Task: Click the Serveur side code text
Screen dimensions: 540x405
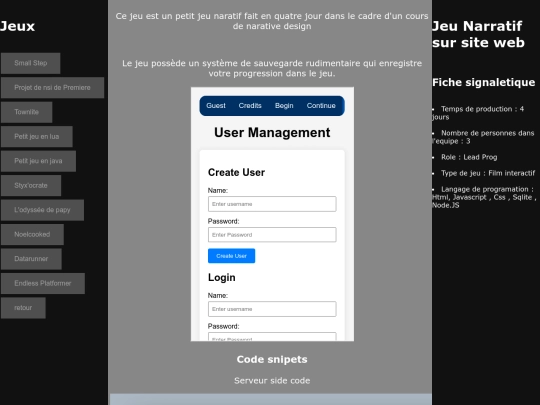Action: point(272,381)
